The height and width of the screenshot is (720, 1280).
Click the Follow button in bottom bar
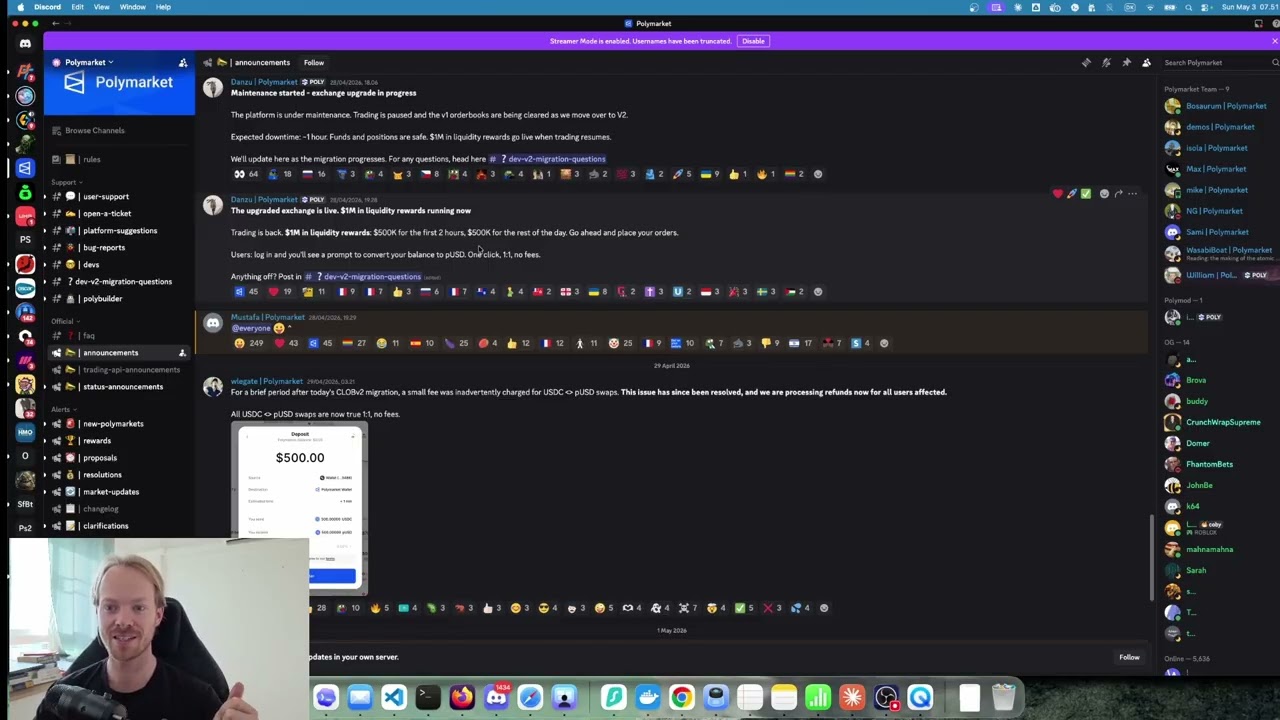pos(1129,657)
